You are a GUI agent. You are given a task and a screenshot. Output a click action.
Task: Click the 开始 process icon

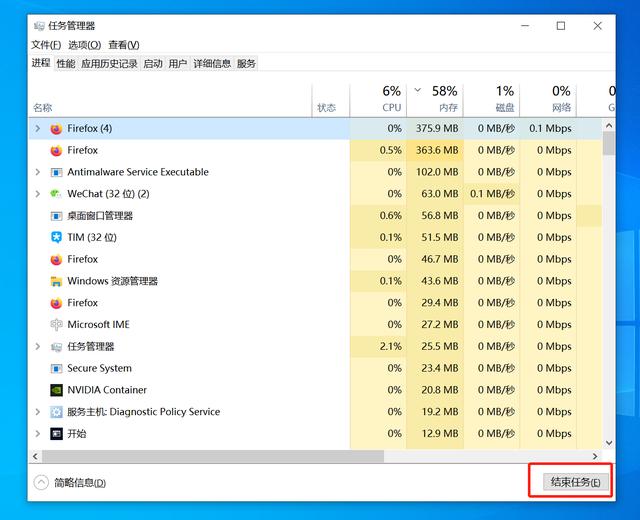[56, 433]
